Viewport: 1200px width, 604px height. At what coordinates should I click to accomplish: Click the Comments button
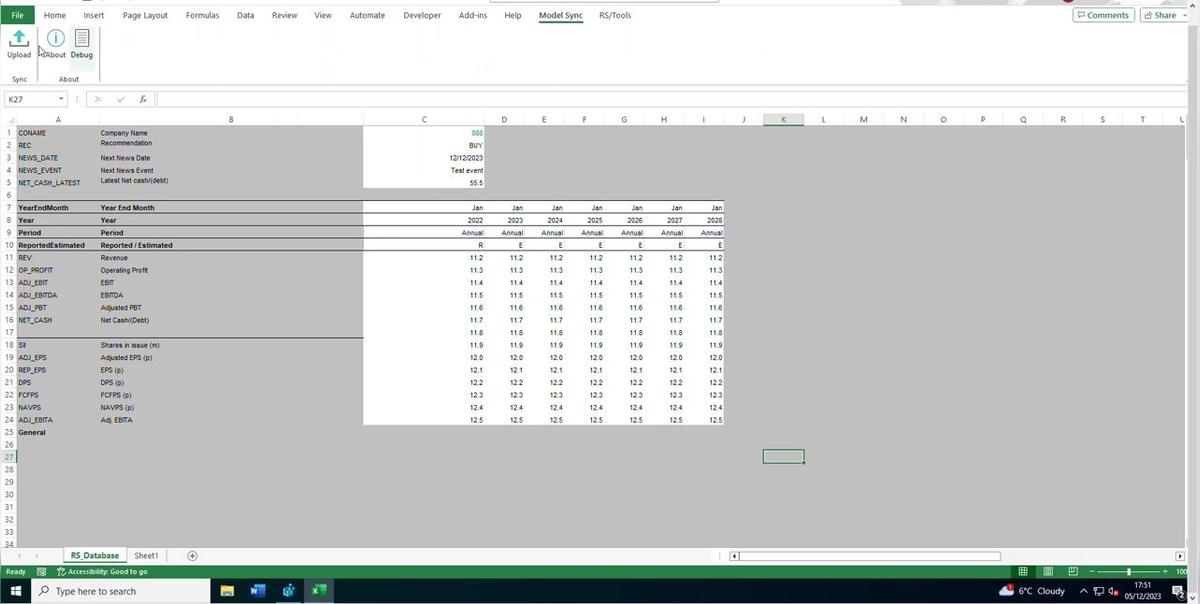coord(1103,14)
